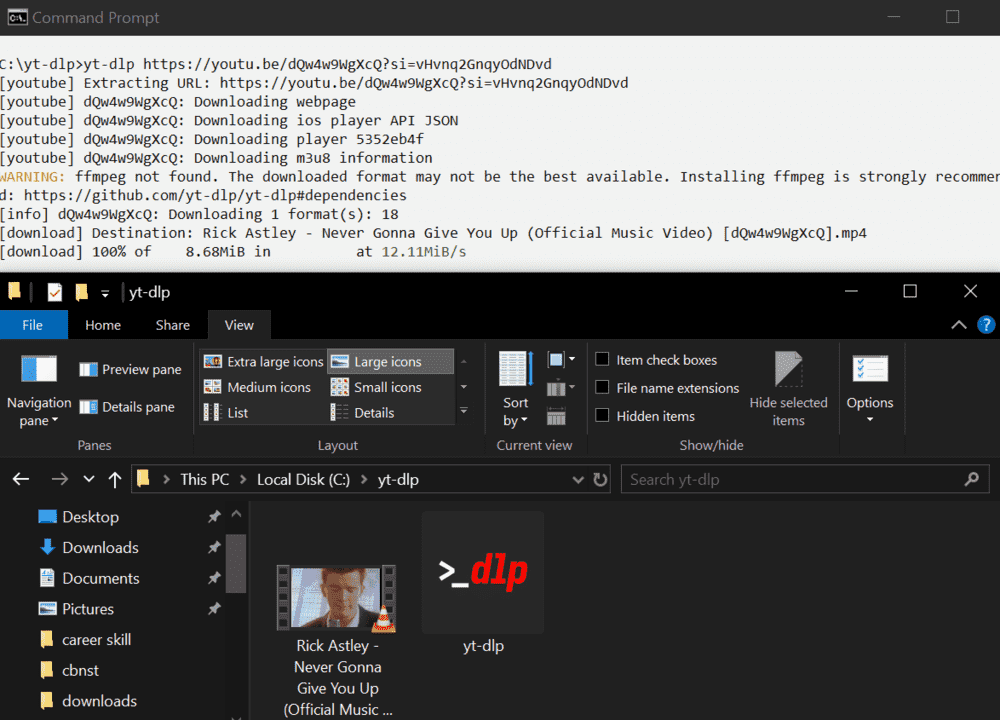Open the Recent locations dropdown
This screenshot has width=1000, height=720.
89,479
